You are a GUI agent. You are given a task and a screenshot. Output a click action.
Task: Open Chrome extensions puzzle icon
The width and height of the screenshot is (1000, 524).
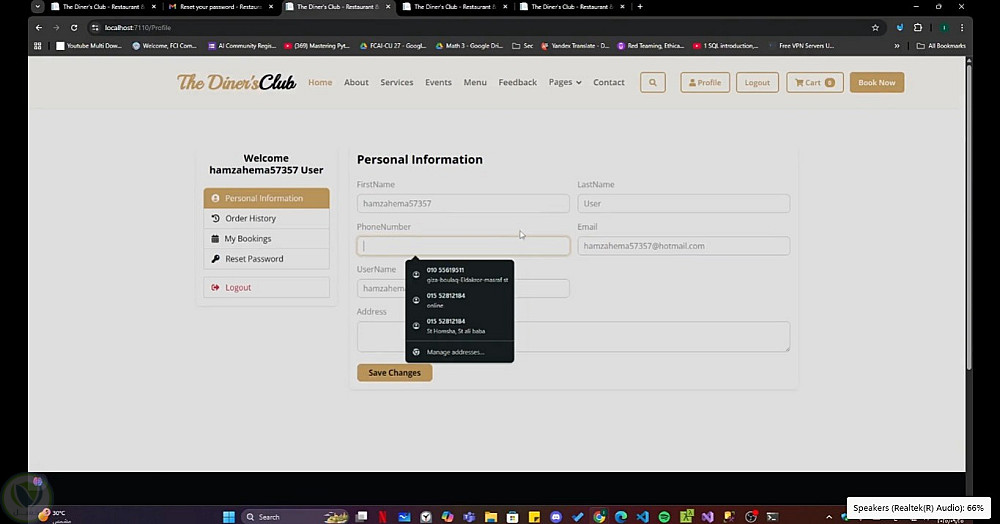coord(918,27)
